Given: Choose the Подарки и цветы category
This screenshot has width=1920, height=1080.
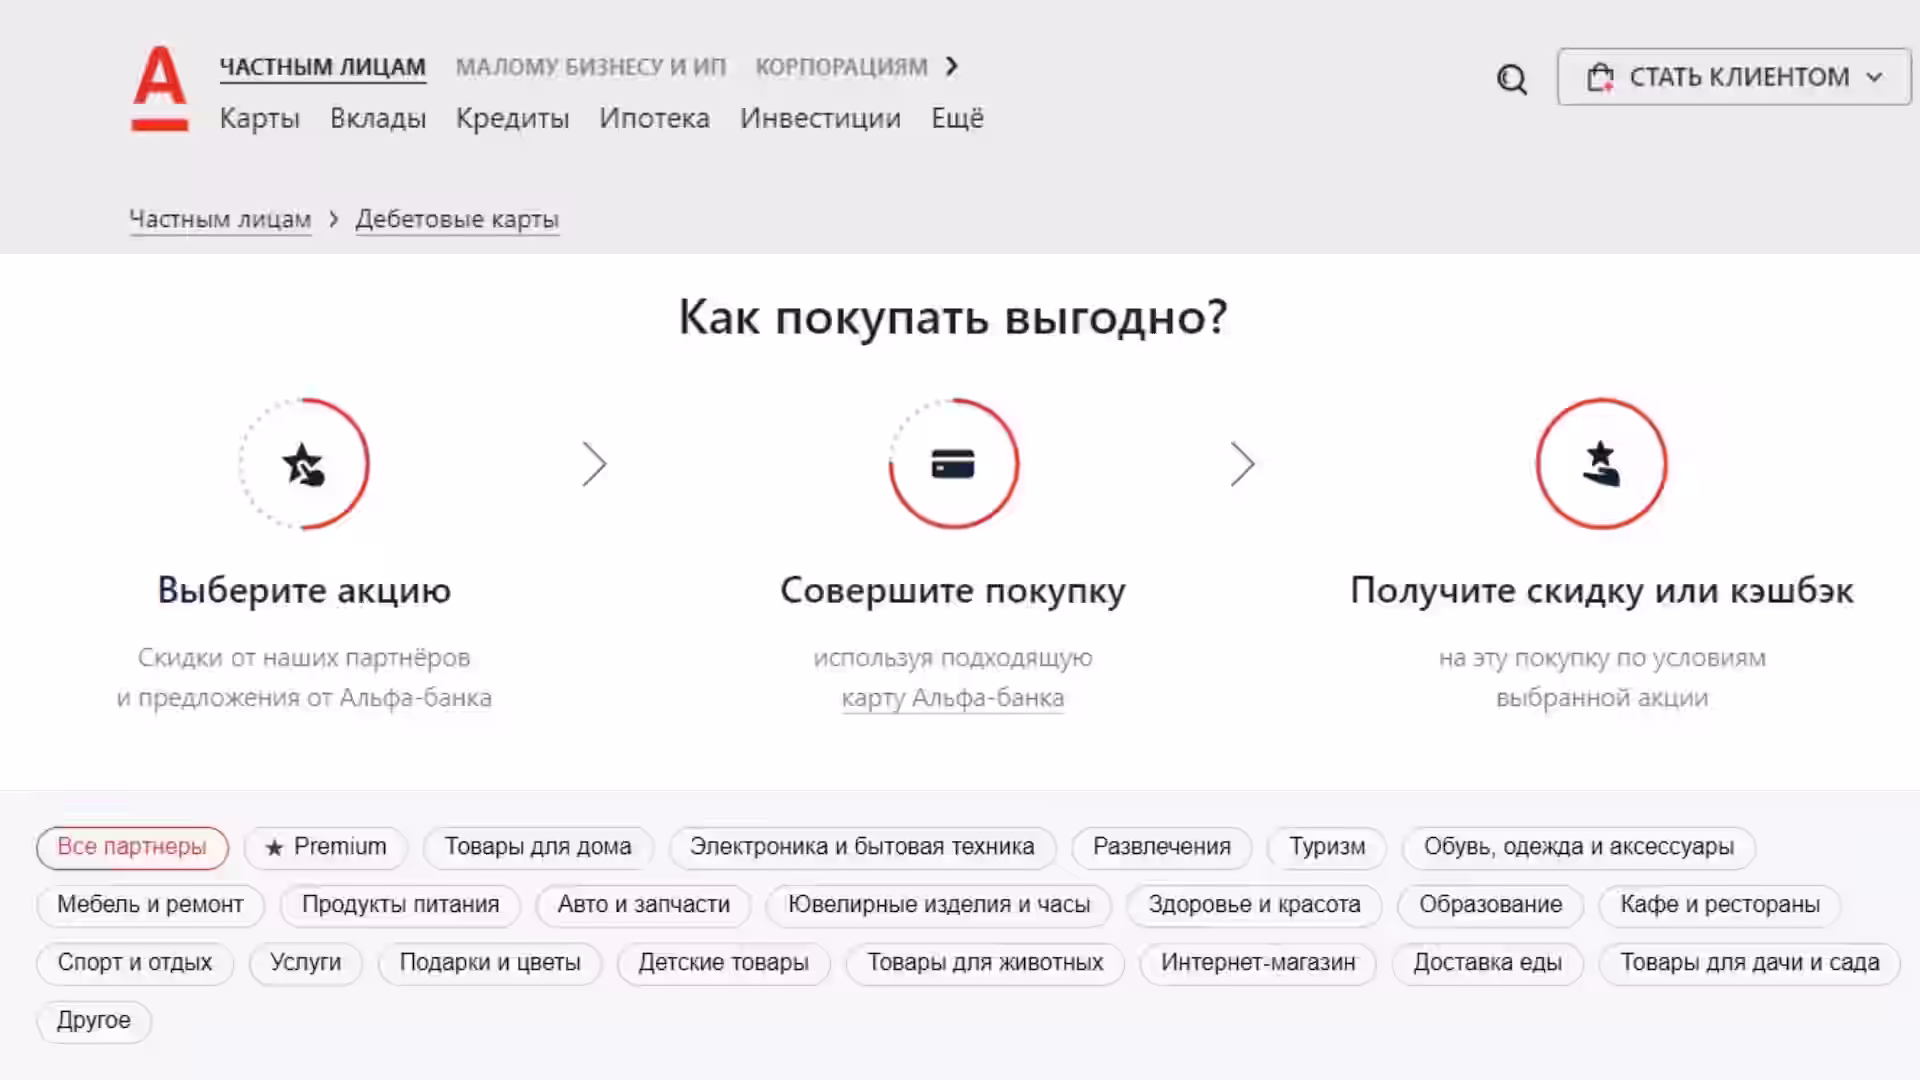Looking at the screenshot, I should tap(490, 963).
